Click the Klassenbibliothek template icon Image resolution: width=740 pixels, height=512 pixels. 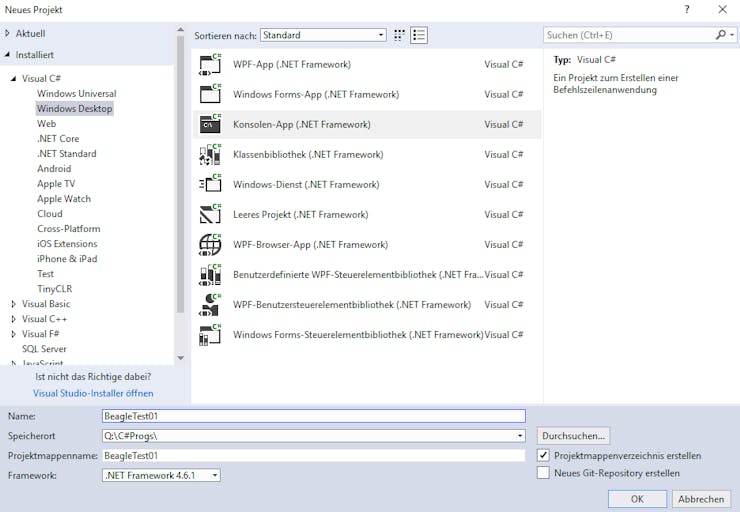click(x=210, y=155)
